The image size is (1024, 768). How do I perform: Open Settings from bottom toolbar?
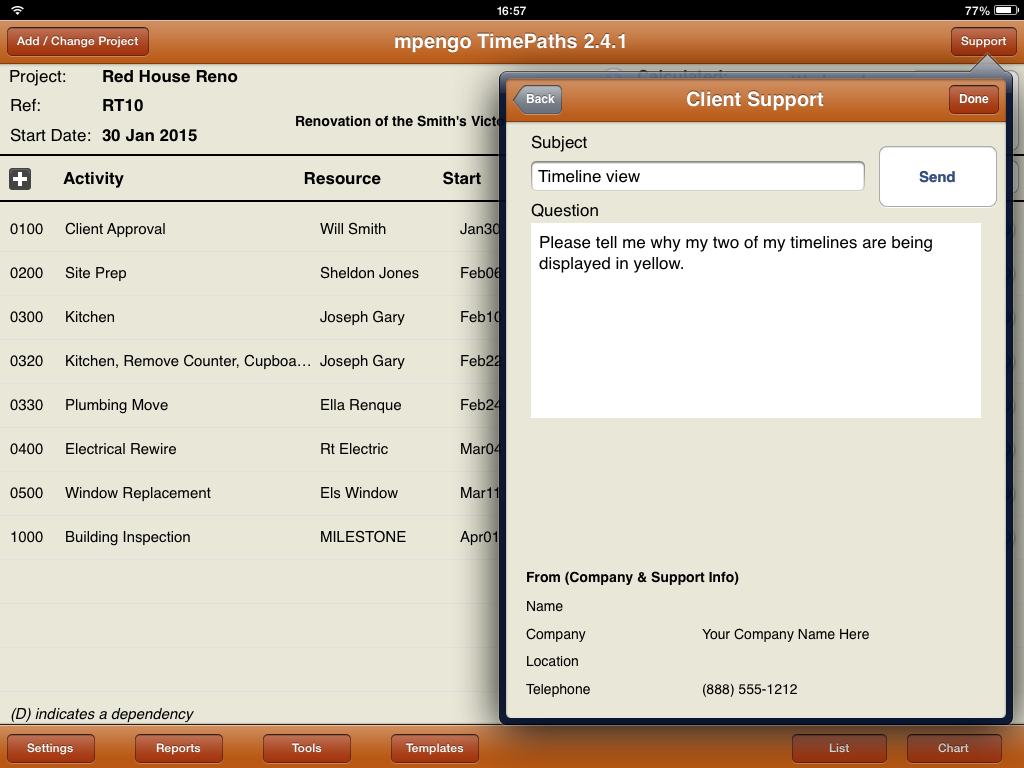(x=50, y=748)
